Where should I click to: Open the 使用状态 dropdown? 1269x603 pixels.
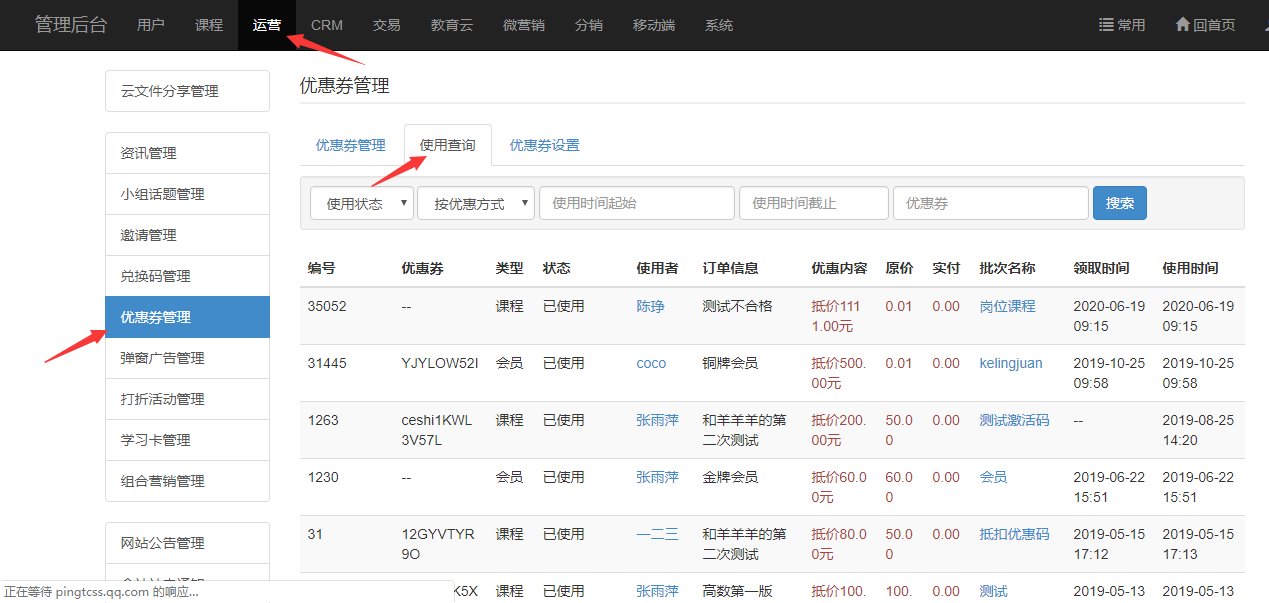(x=362, y=203)
